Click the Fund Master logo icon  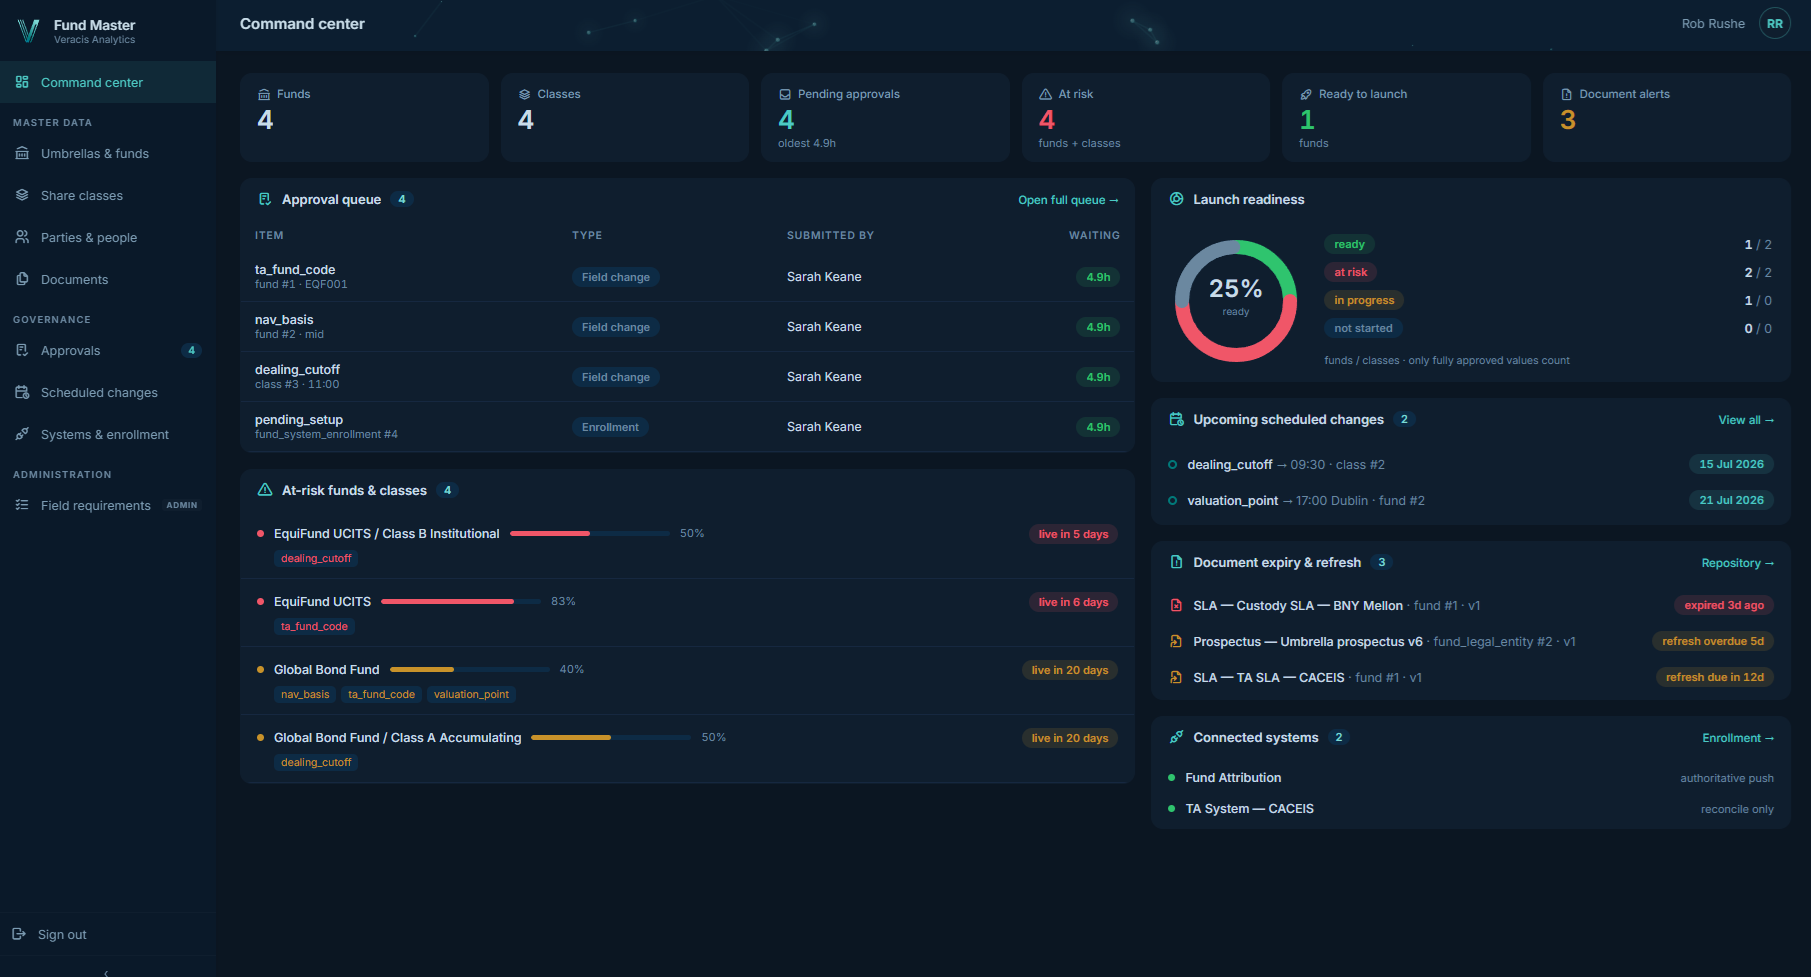(x=29, y=31)
